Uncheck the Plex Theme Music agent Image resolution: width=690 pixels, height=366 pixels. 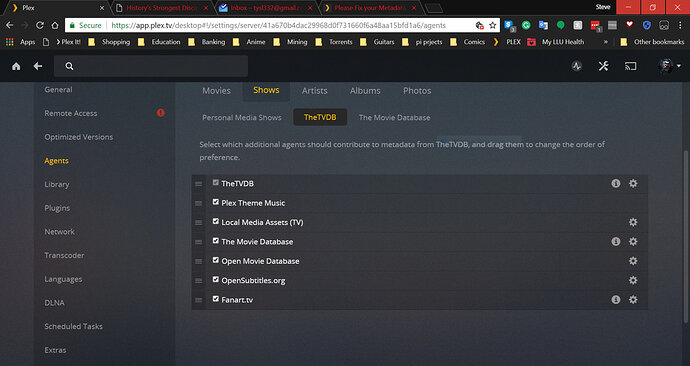coord(216,202)
